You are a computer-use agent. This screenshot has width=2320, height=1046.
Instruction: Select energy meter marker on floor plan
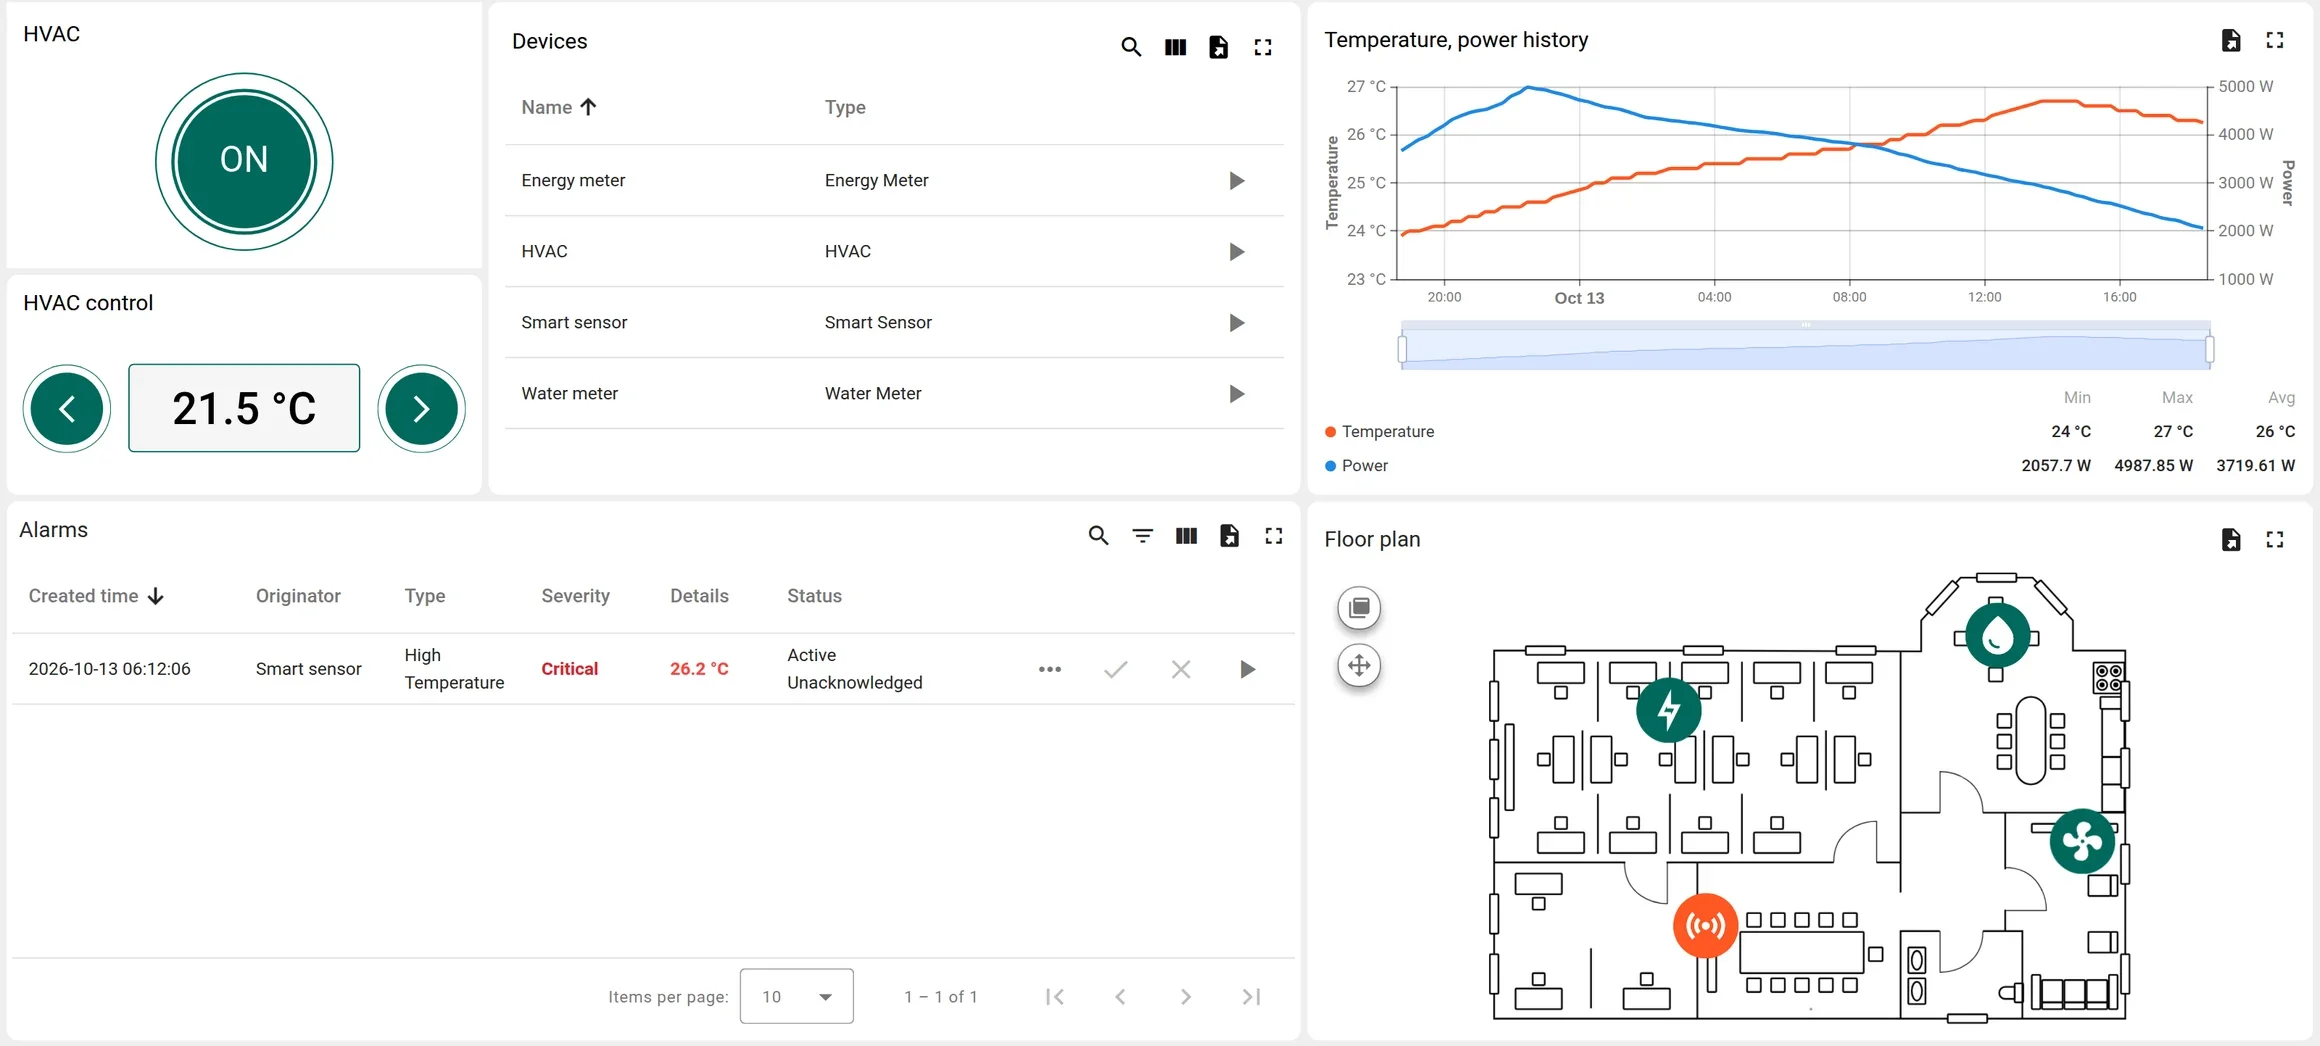(x=1669, y=710)
